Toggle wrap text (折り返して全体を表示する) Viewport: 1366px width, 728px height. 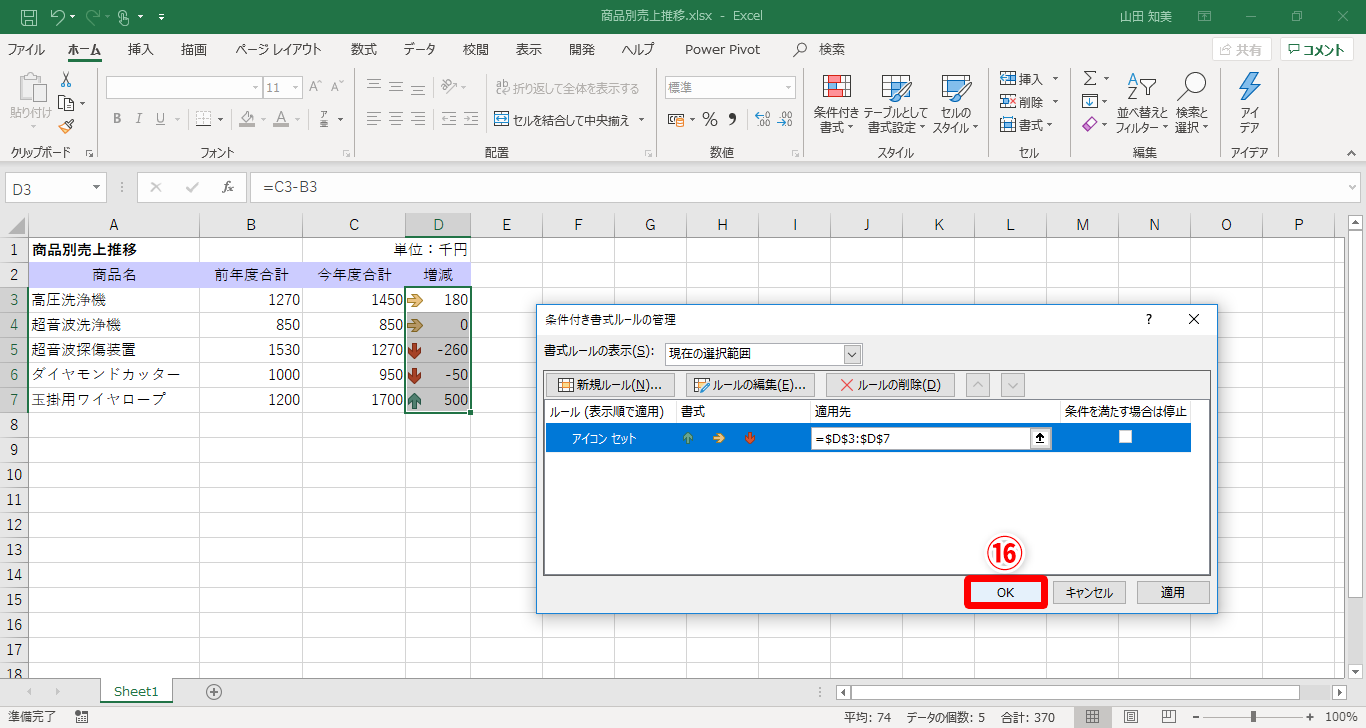(568, 88)
